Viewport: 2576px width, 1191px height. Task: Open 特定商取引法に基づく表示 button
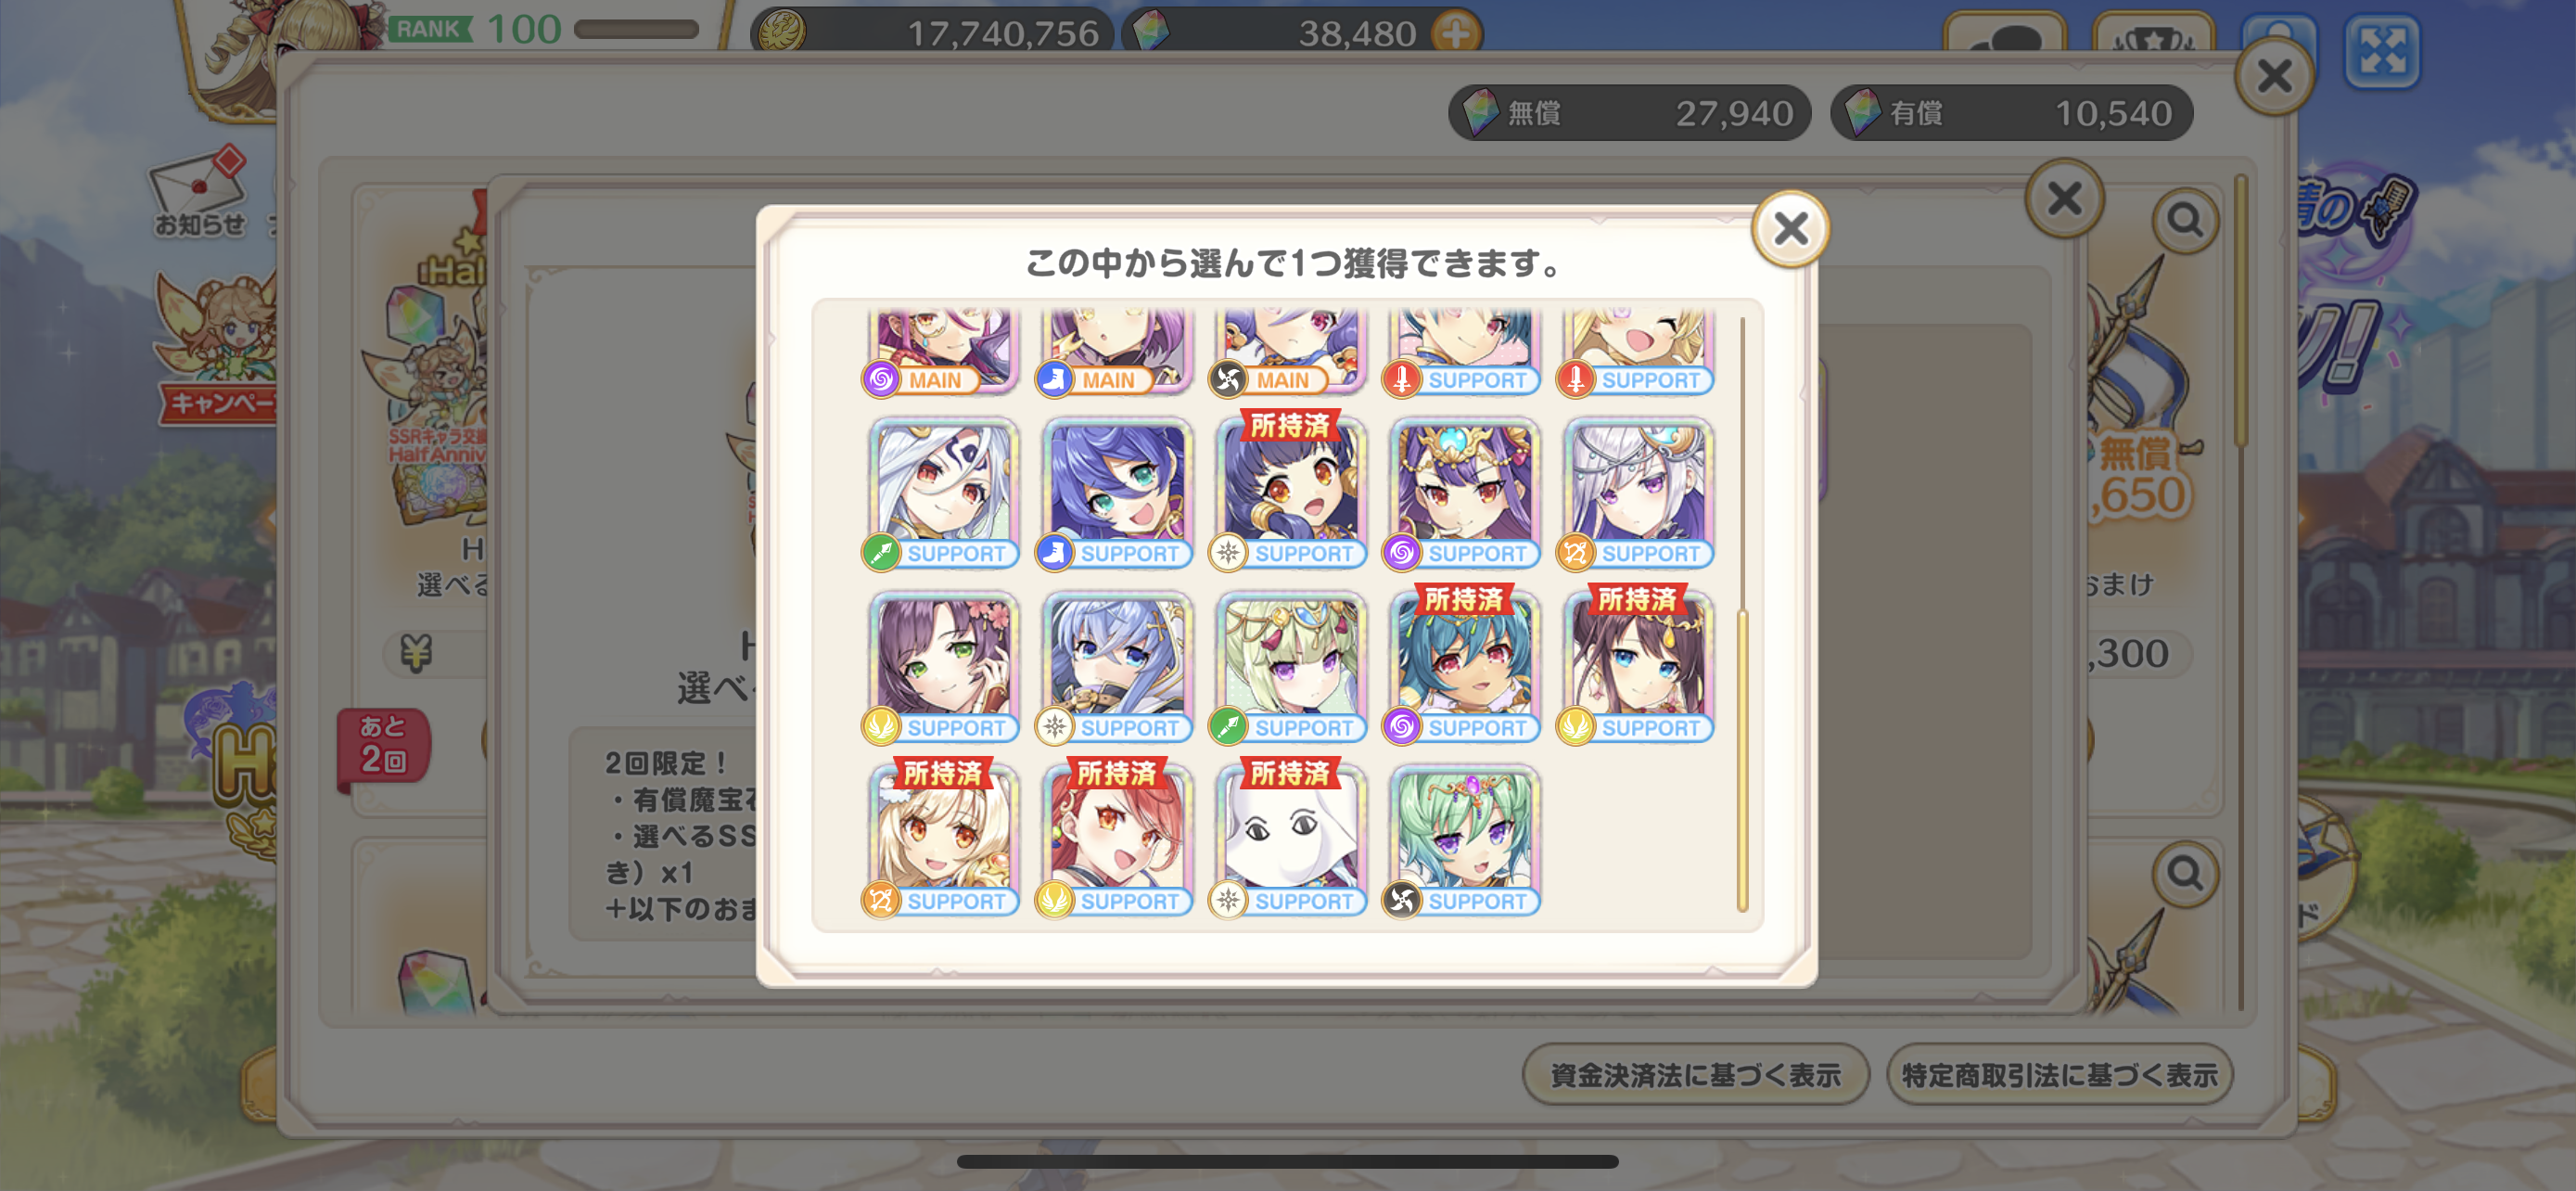coord(2059,1075)
